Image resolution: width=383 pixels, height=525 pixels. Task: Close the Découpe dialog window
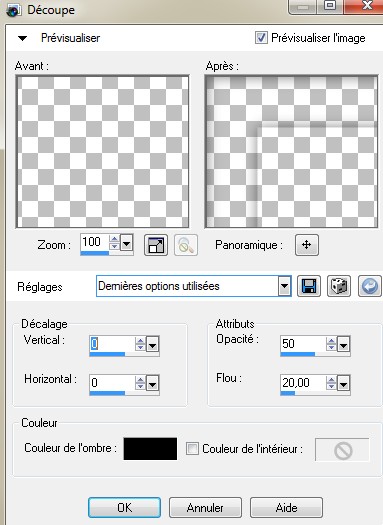click(367, 6)
